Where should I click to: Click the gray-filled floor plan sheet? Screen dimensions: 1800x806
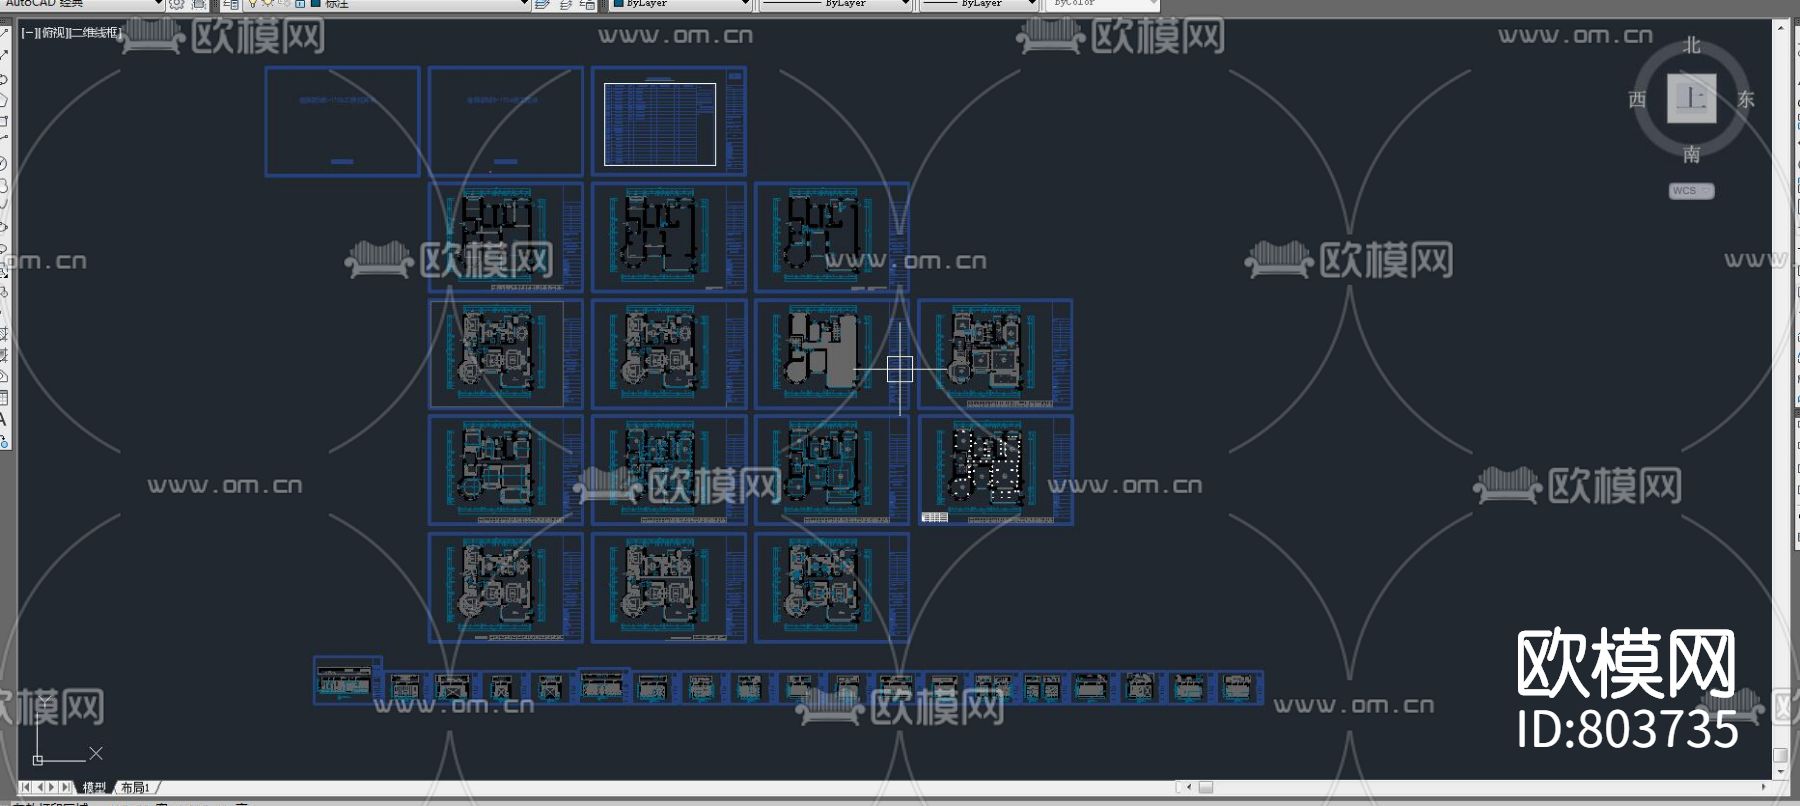[832, 353]
